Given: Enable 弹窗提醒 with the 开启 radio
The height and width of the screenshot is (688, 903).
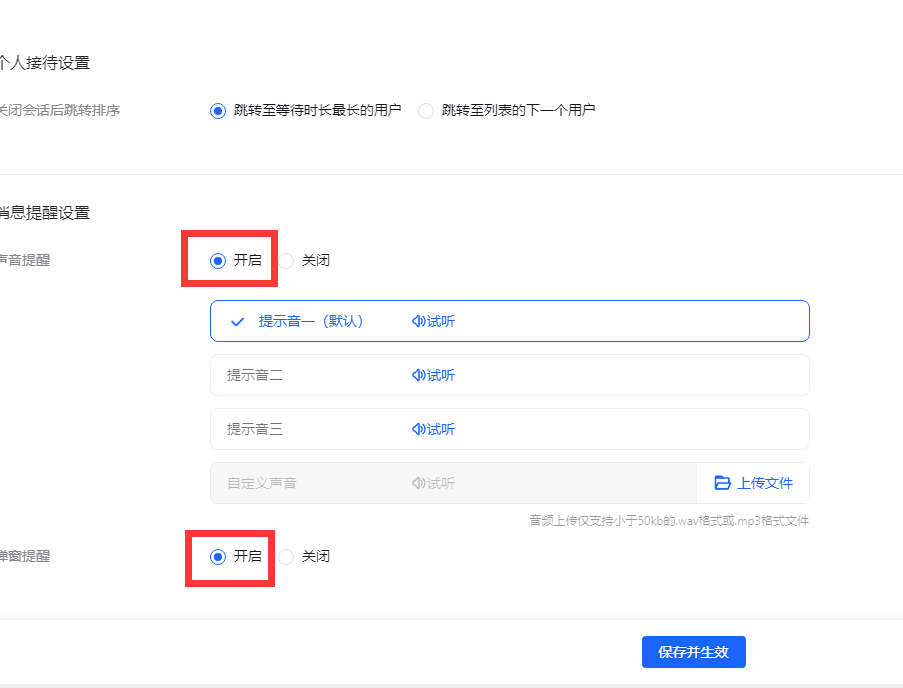Looking at the screenshot, I should tap(218, 557).
